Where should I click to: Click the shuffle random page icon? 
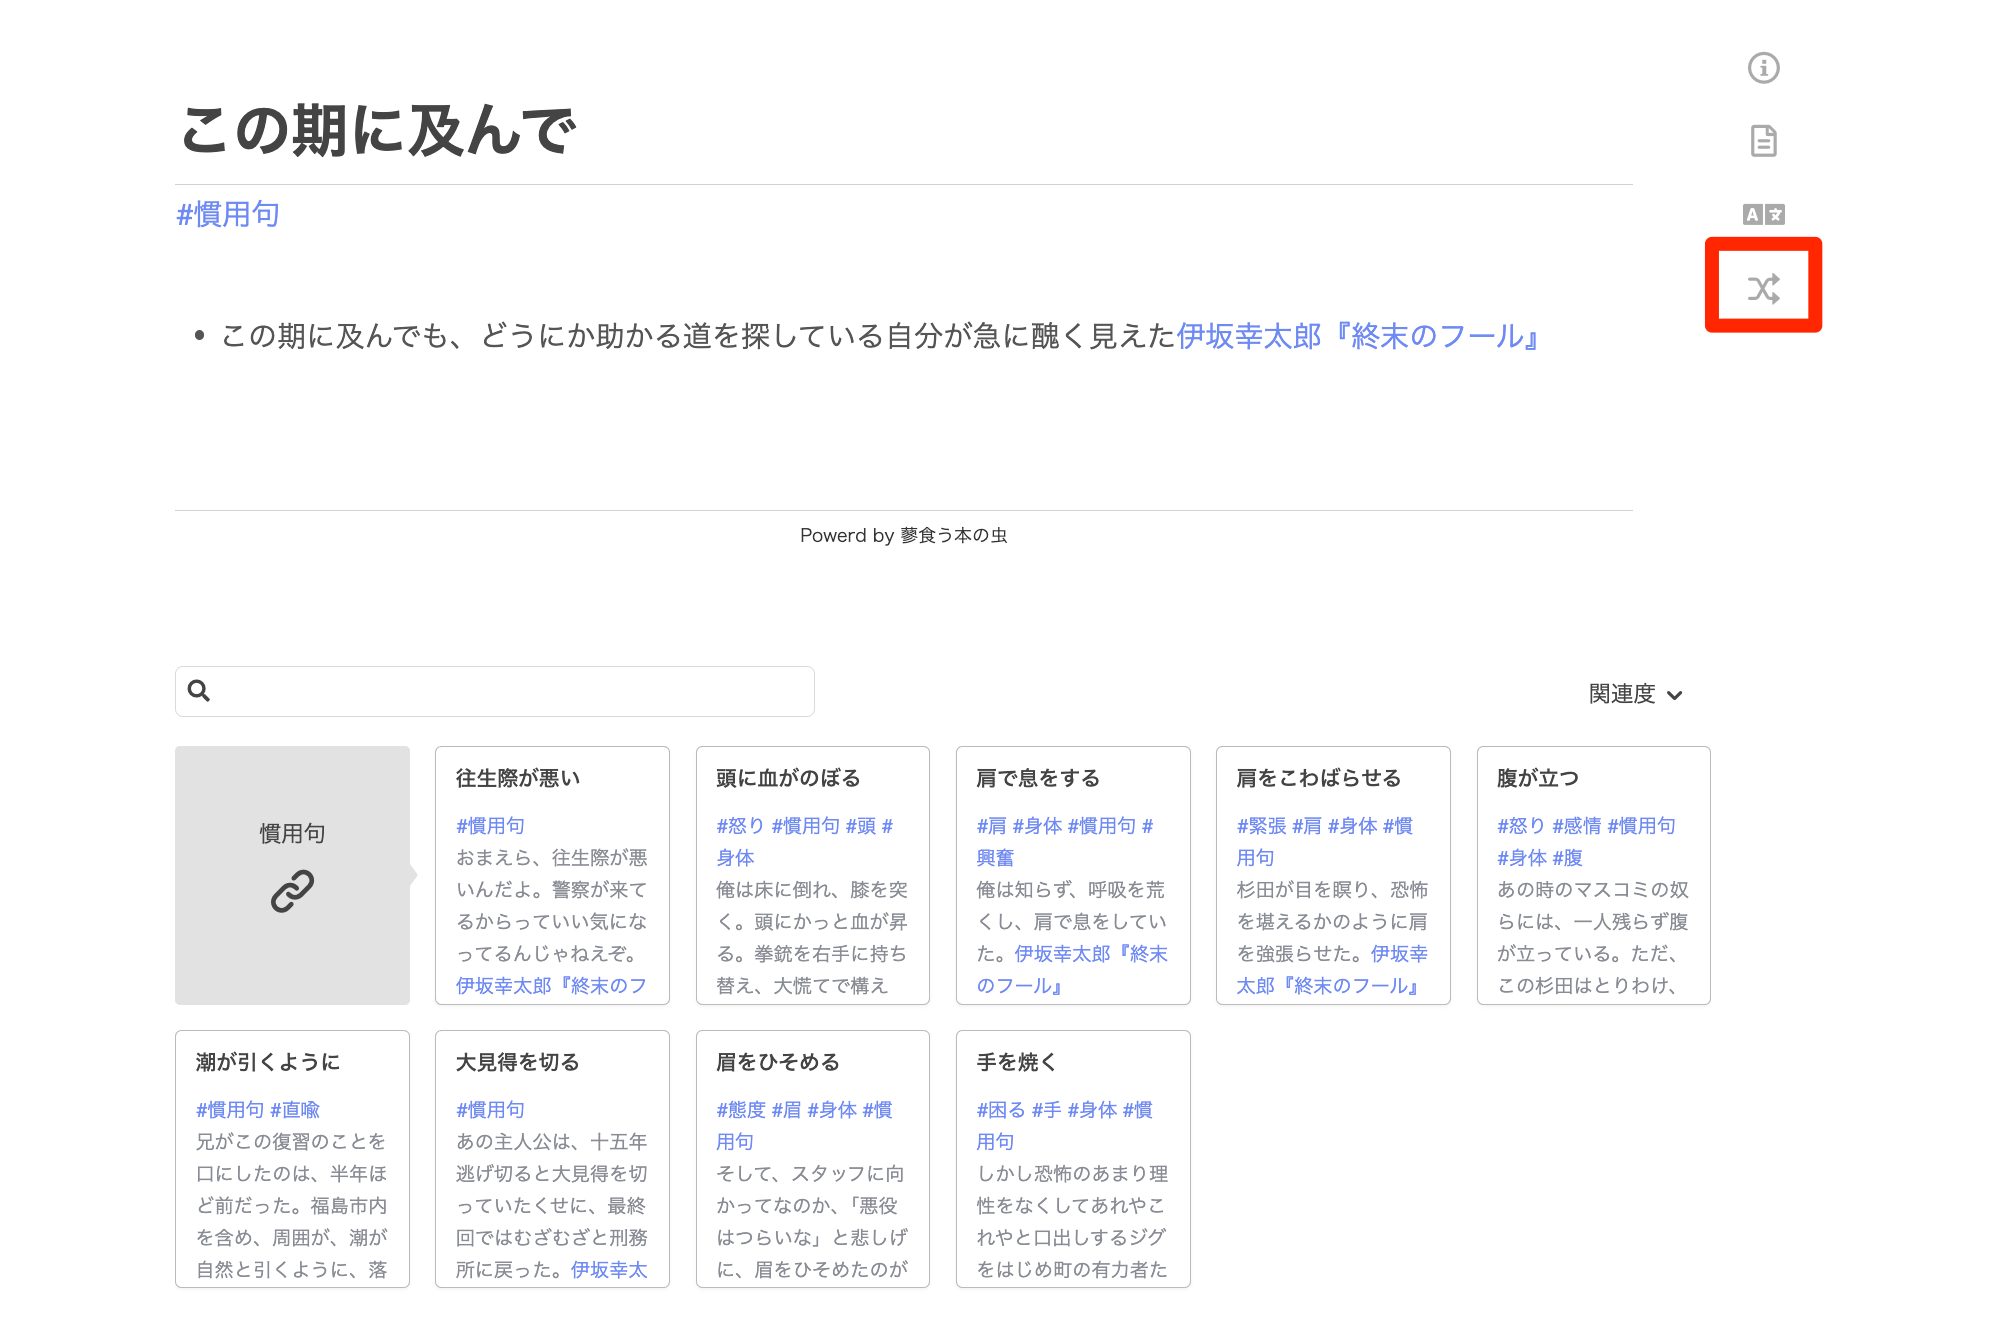tap(1763, 289)
